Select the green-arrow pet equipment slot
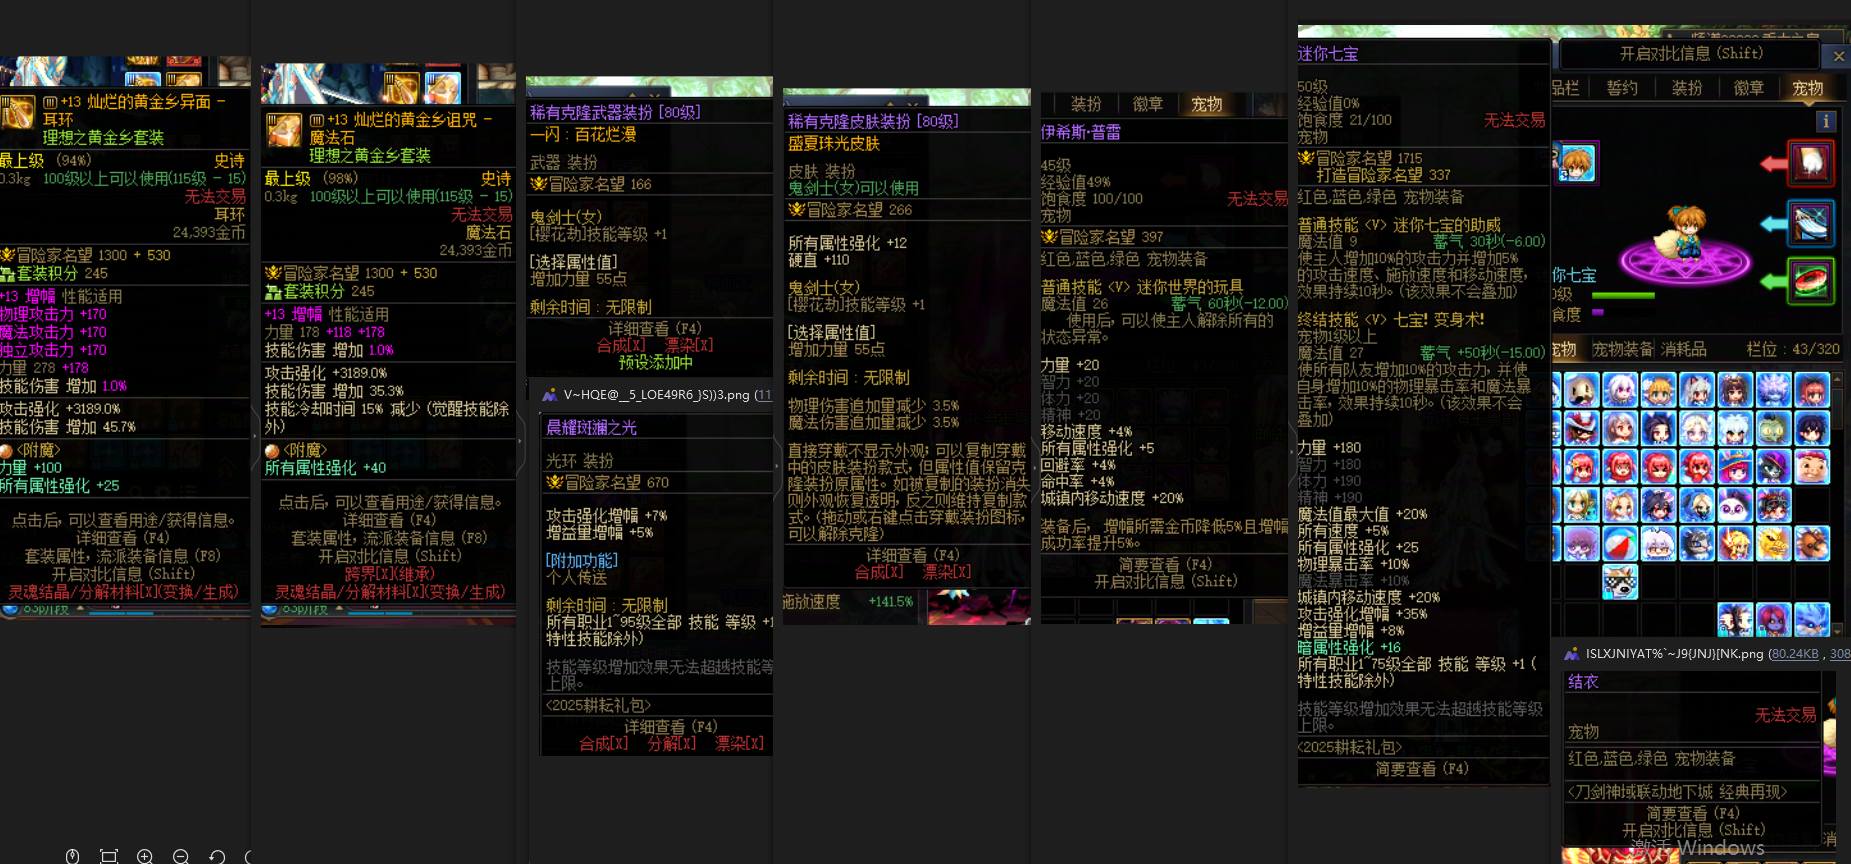This screenshot has height=864, width=1851. [1811, 280]
